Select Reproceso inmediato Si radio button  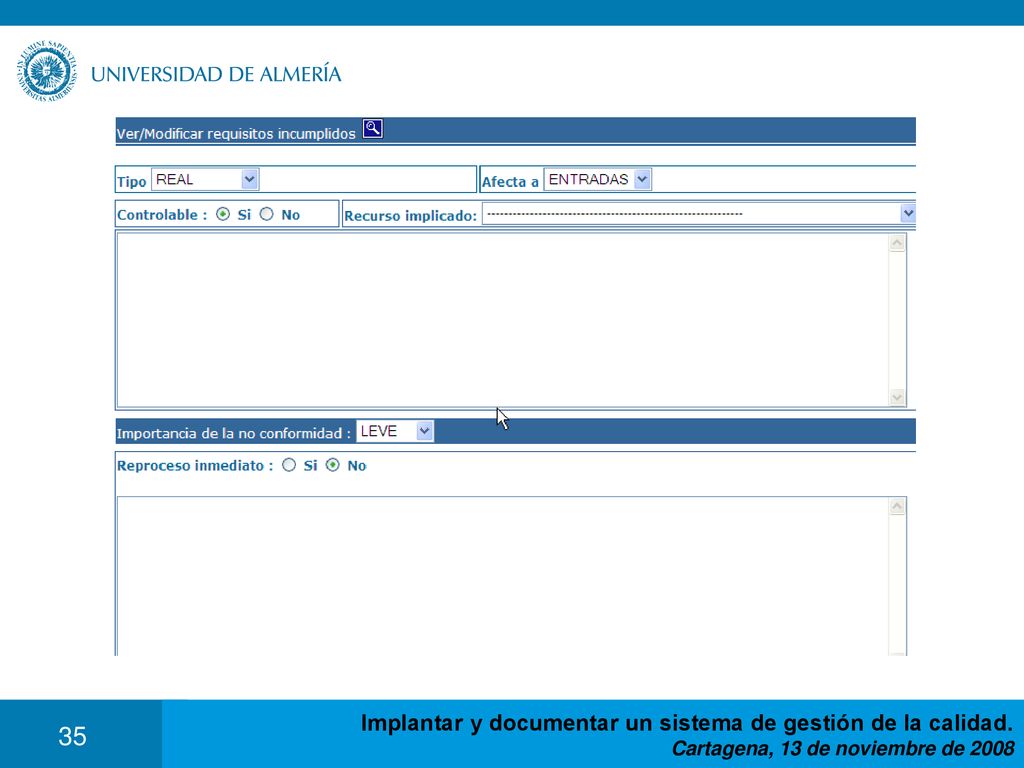[289, 465]
